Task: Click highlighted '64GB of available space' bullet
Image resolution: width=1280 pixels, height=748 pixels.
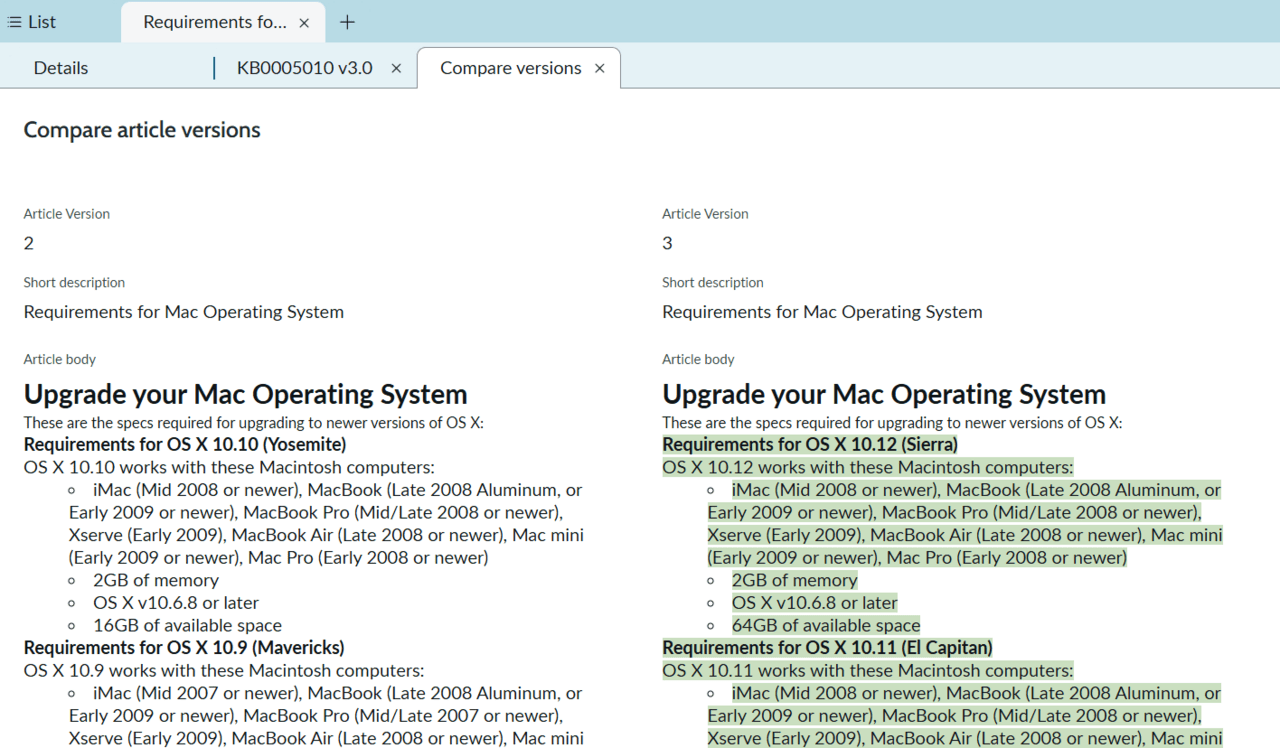Action: point(826,625)
